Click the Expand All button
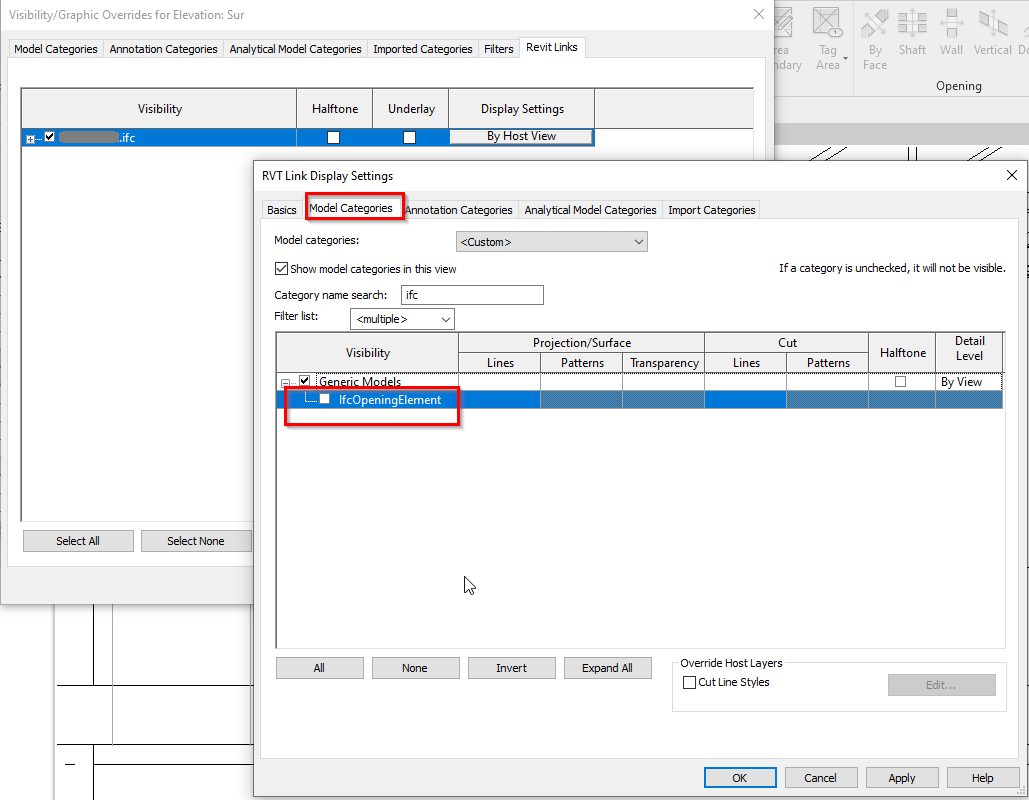The width and height of the screenshot is (1029, 800). pyautogui.click(x=607, y=667)
